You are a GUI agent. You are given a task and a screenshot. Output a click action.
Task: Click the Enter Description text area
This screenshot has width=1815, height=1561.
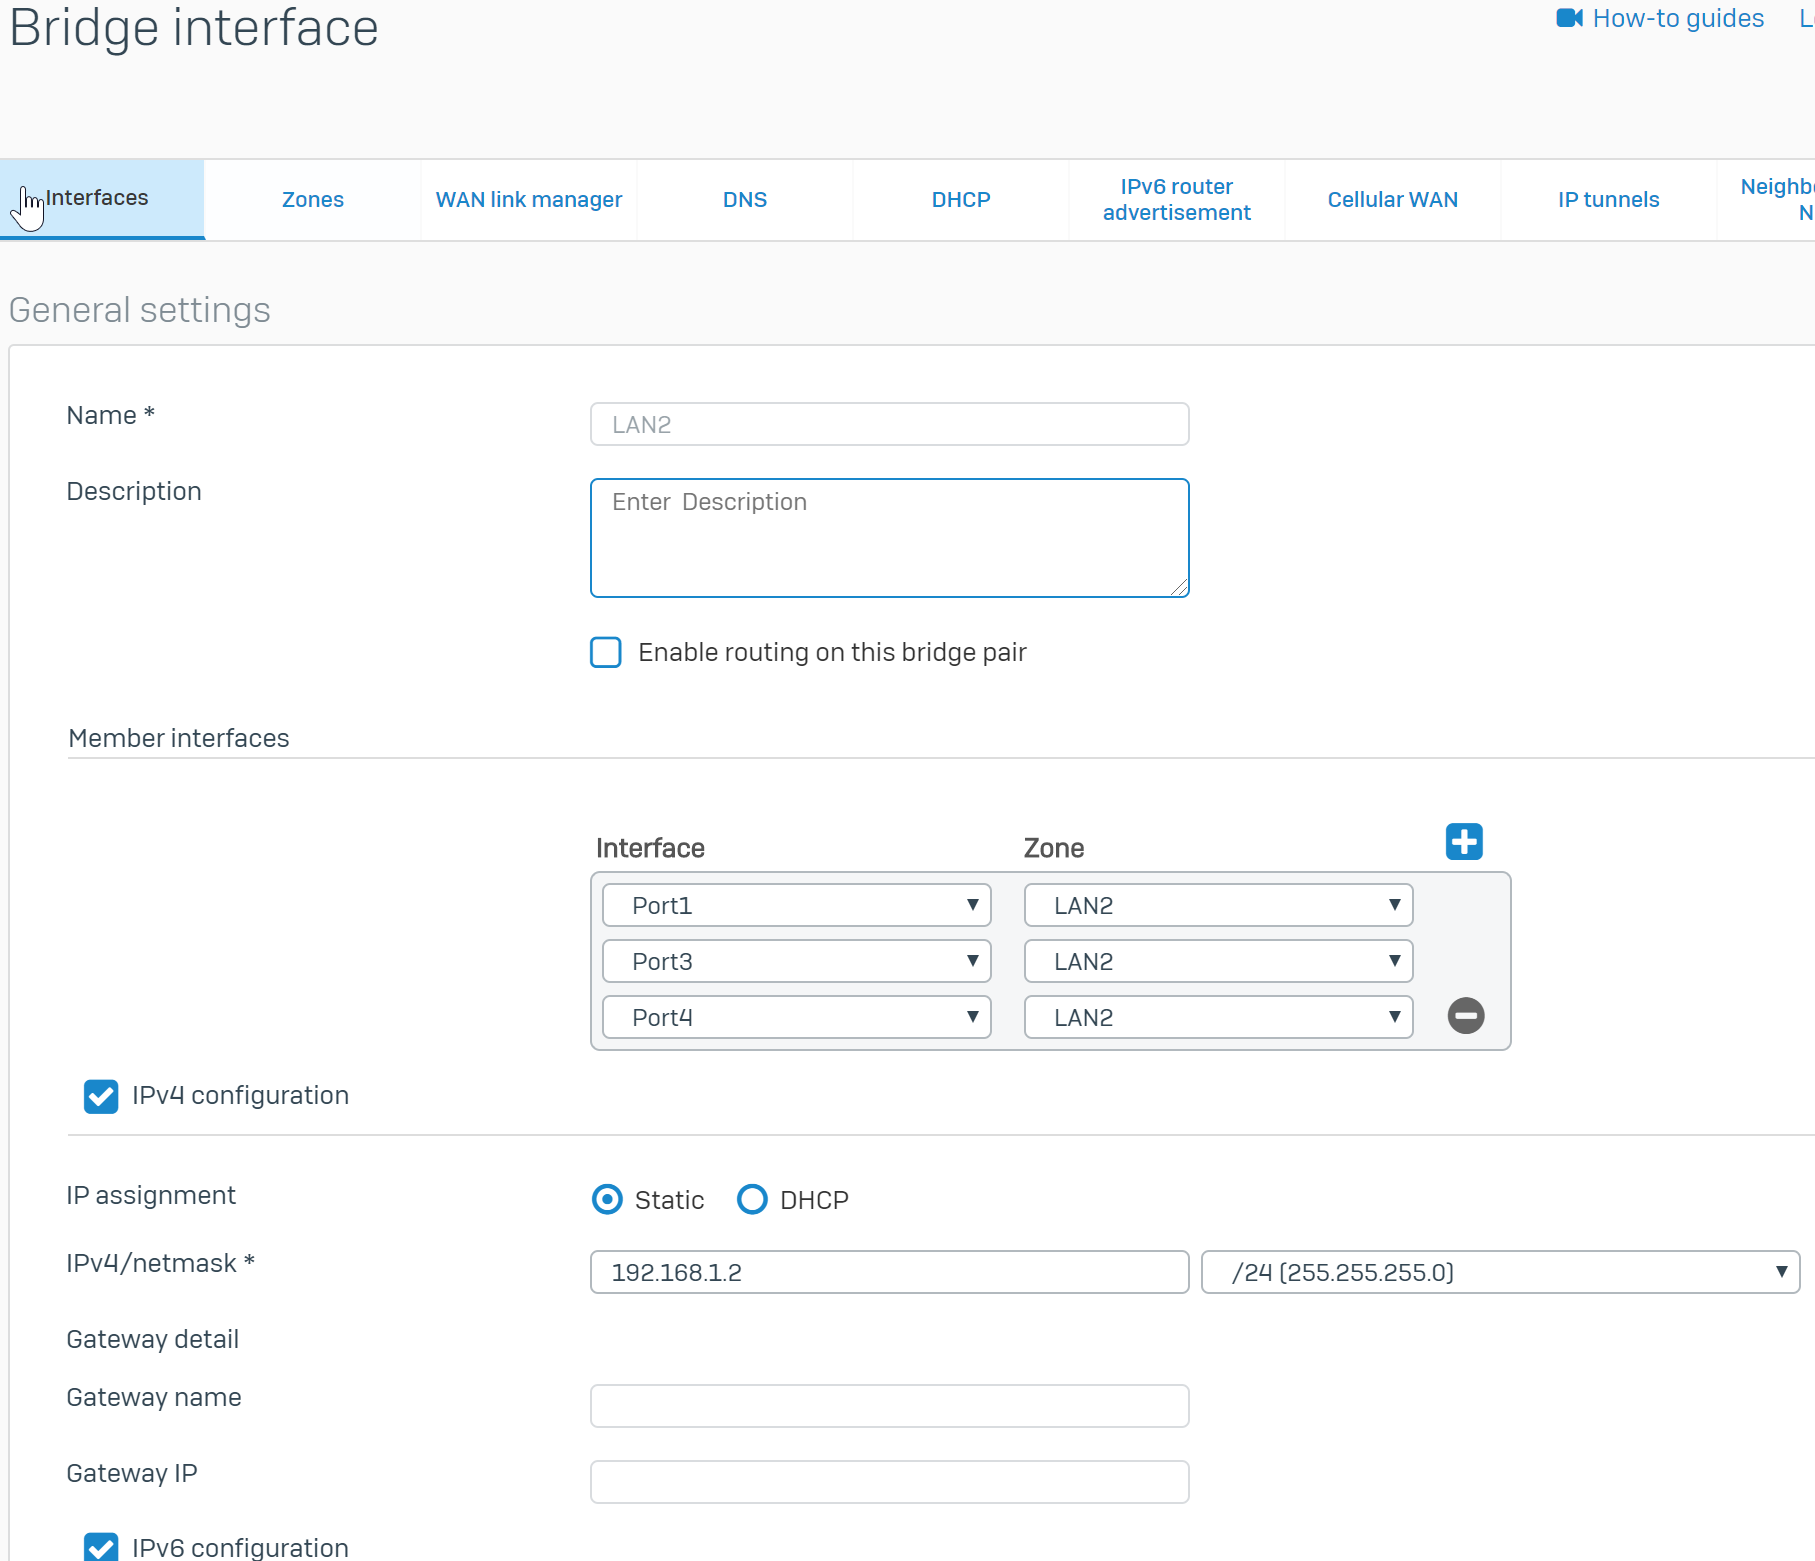click(x=890, y=538)
